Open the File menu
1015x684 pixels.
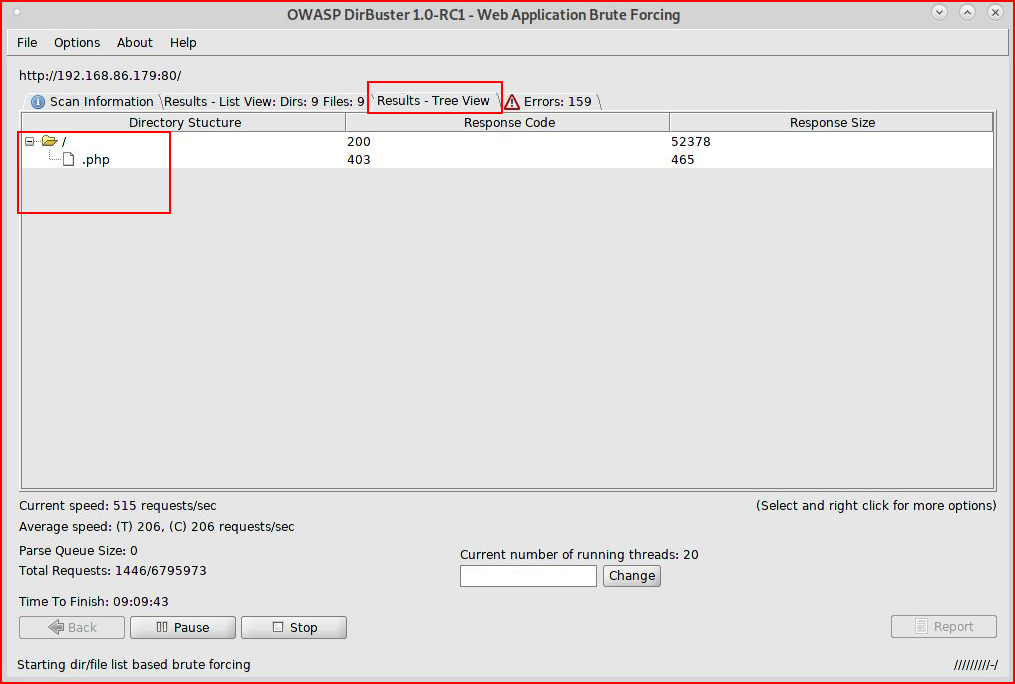[27, 43]
